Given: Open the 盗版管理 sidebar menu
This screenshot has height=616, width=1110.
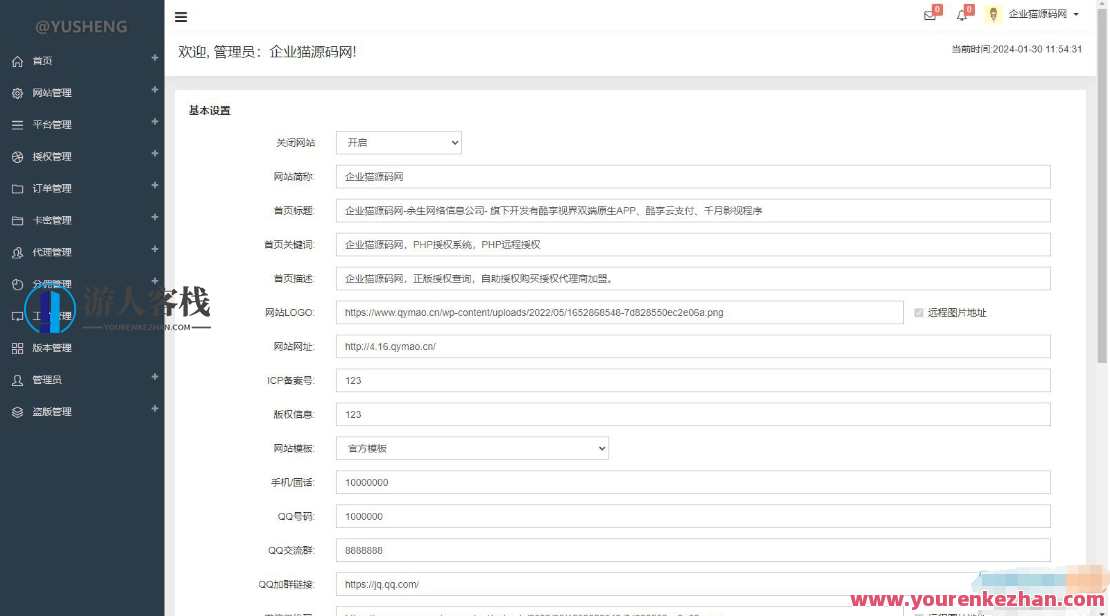Looking at the screenshot, I should [x=50, y=411].
